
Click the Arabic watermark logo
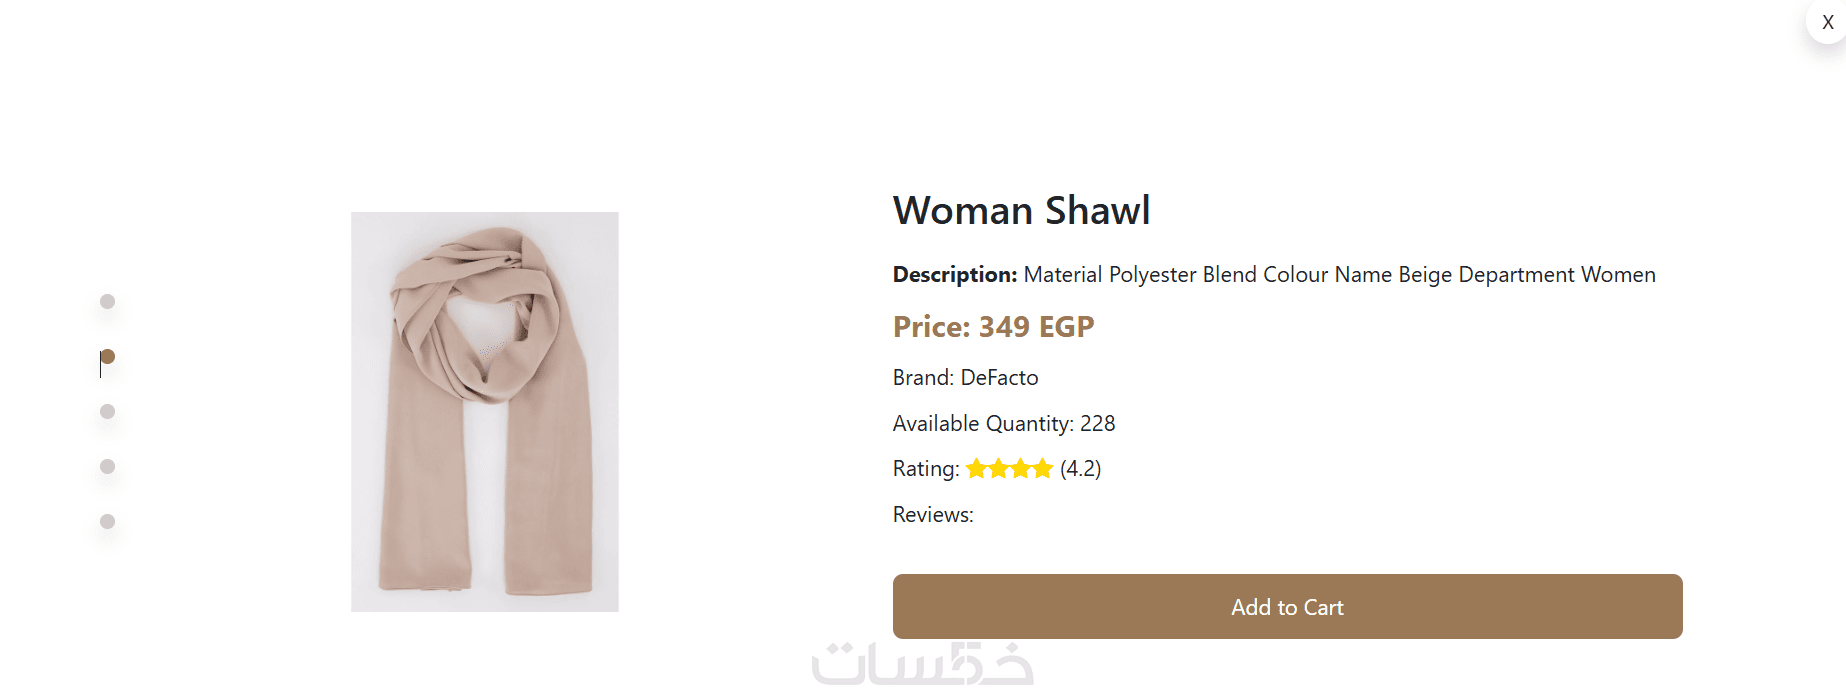(x=922, y=665)
